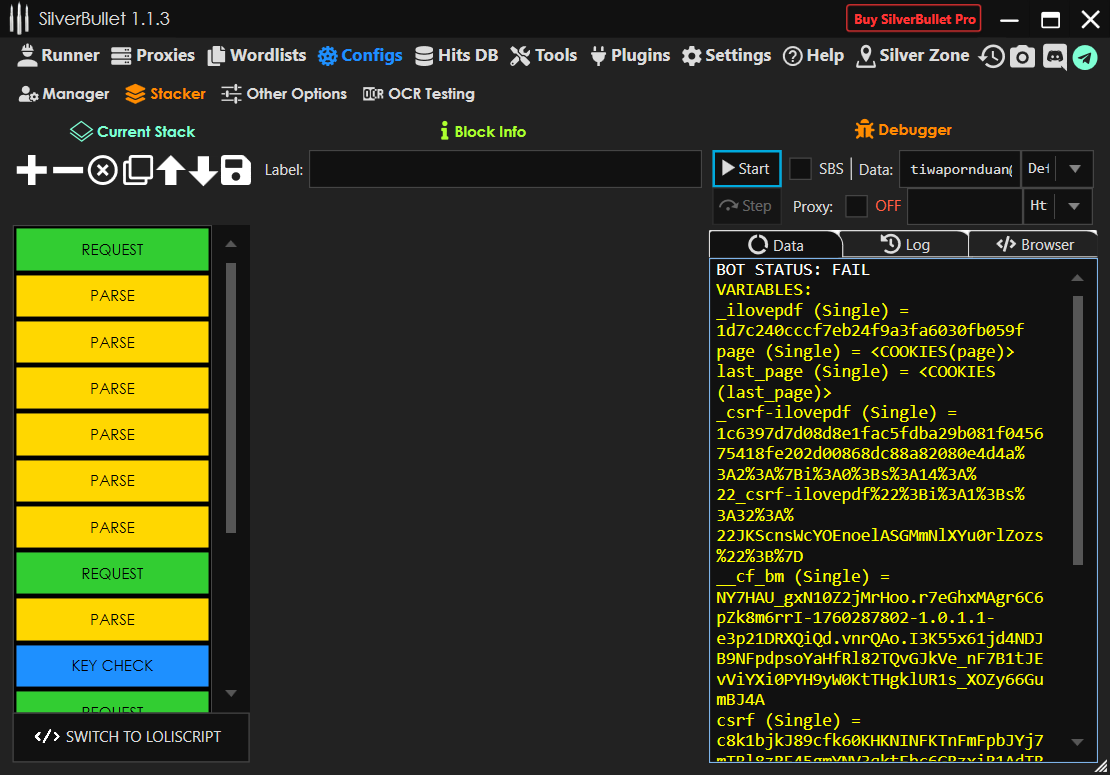The width and height of the screenshot is (1110, 775).
Task: Click Switch to LoliScript button
Action: coord(130,737)
